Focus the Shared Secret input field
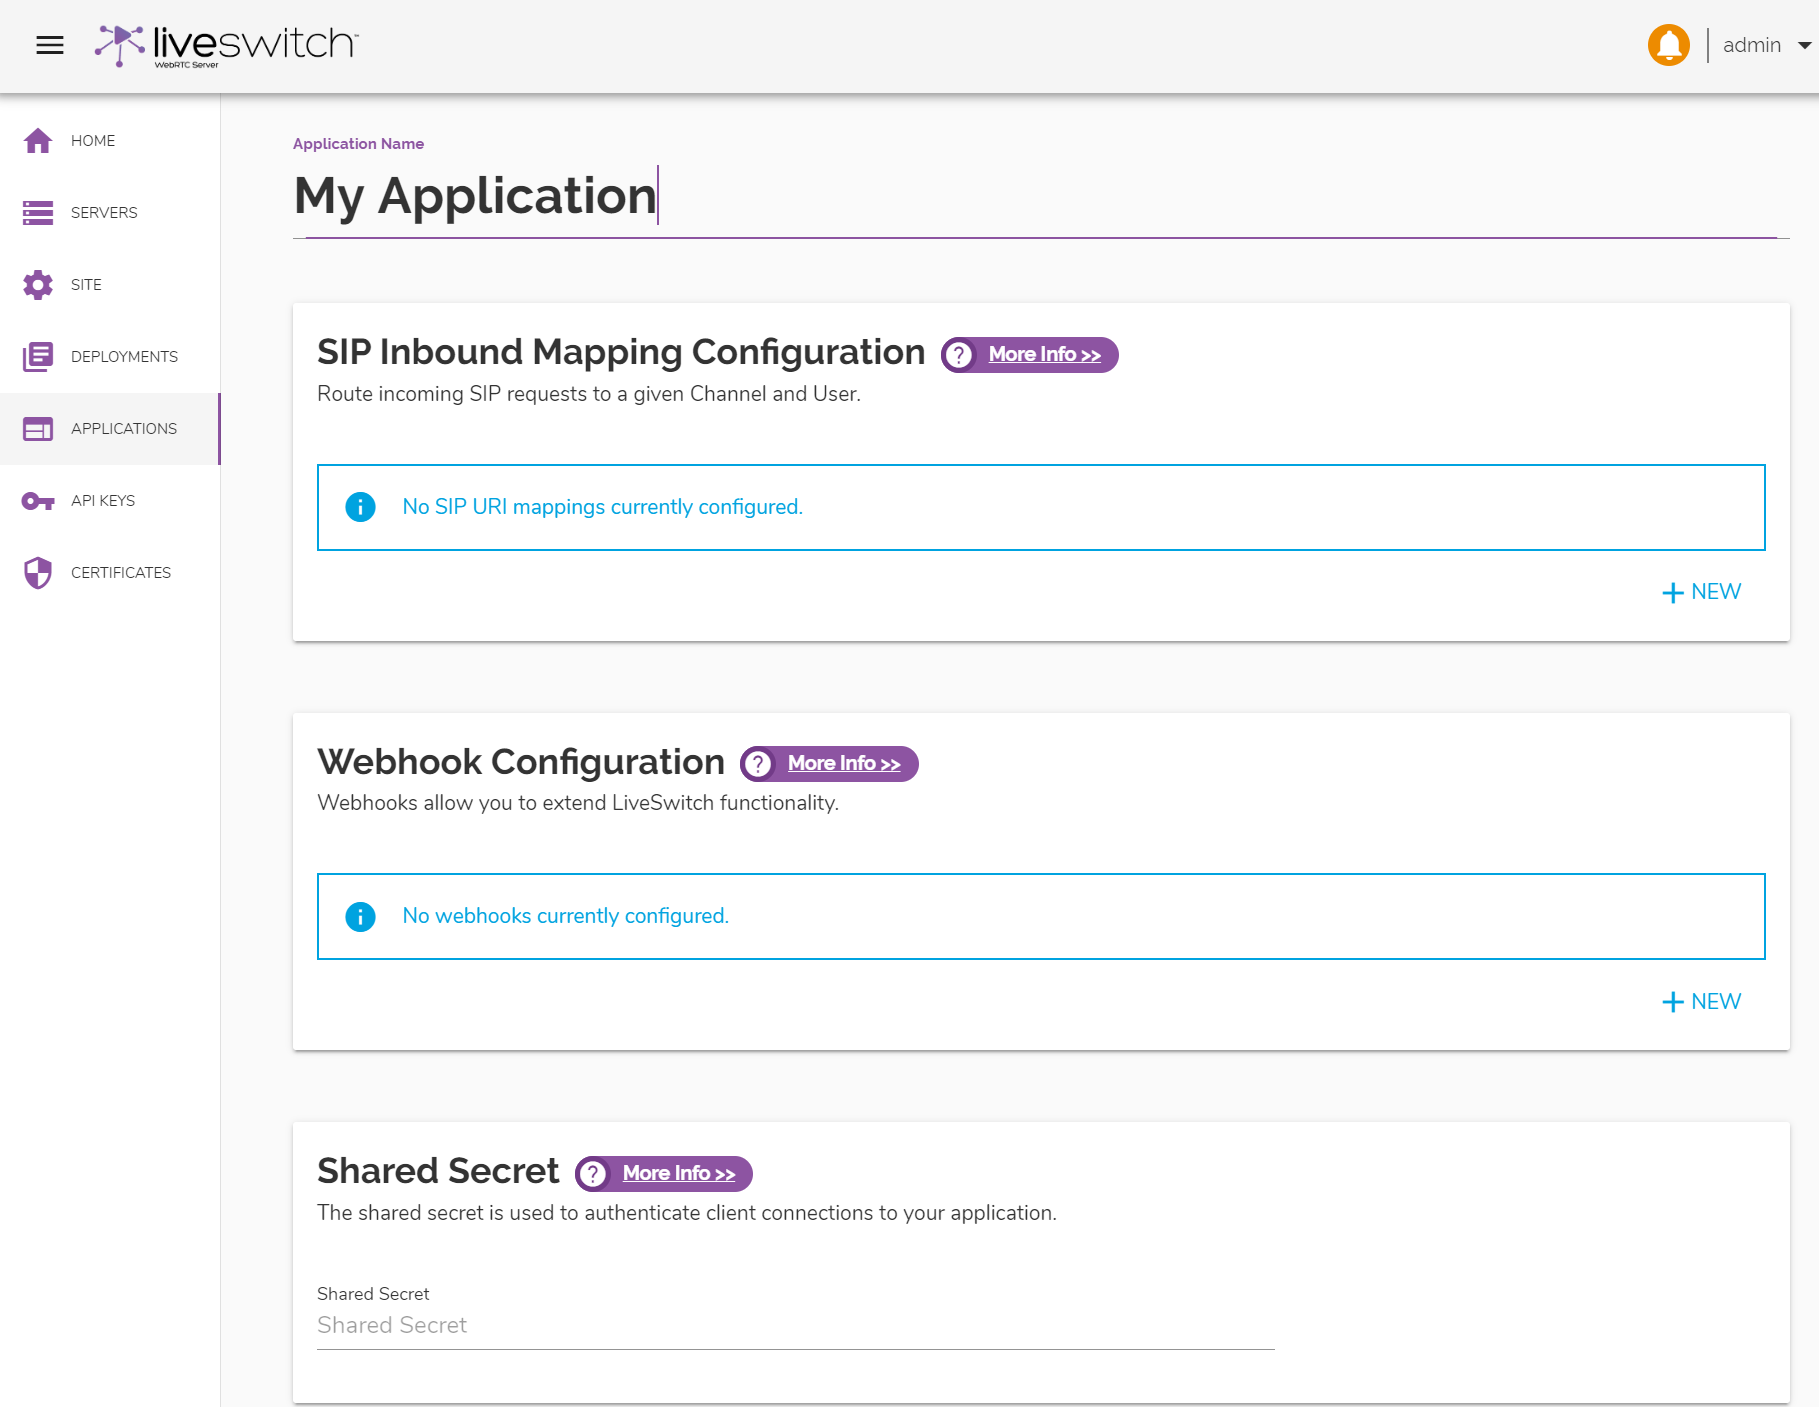The width and height of the screenshot is (1819, 1407). click(795, 1325)
